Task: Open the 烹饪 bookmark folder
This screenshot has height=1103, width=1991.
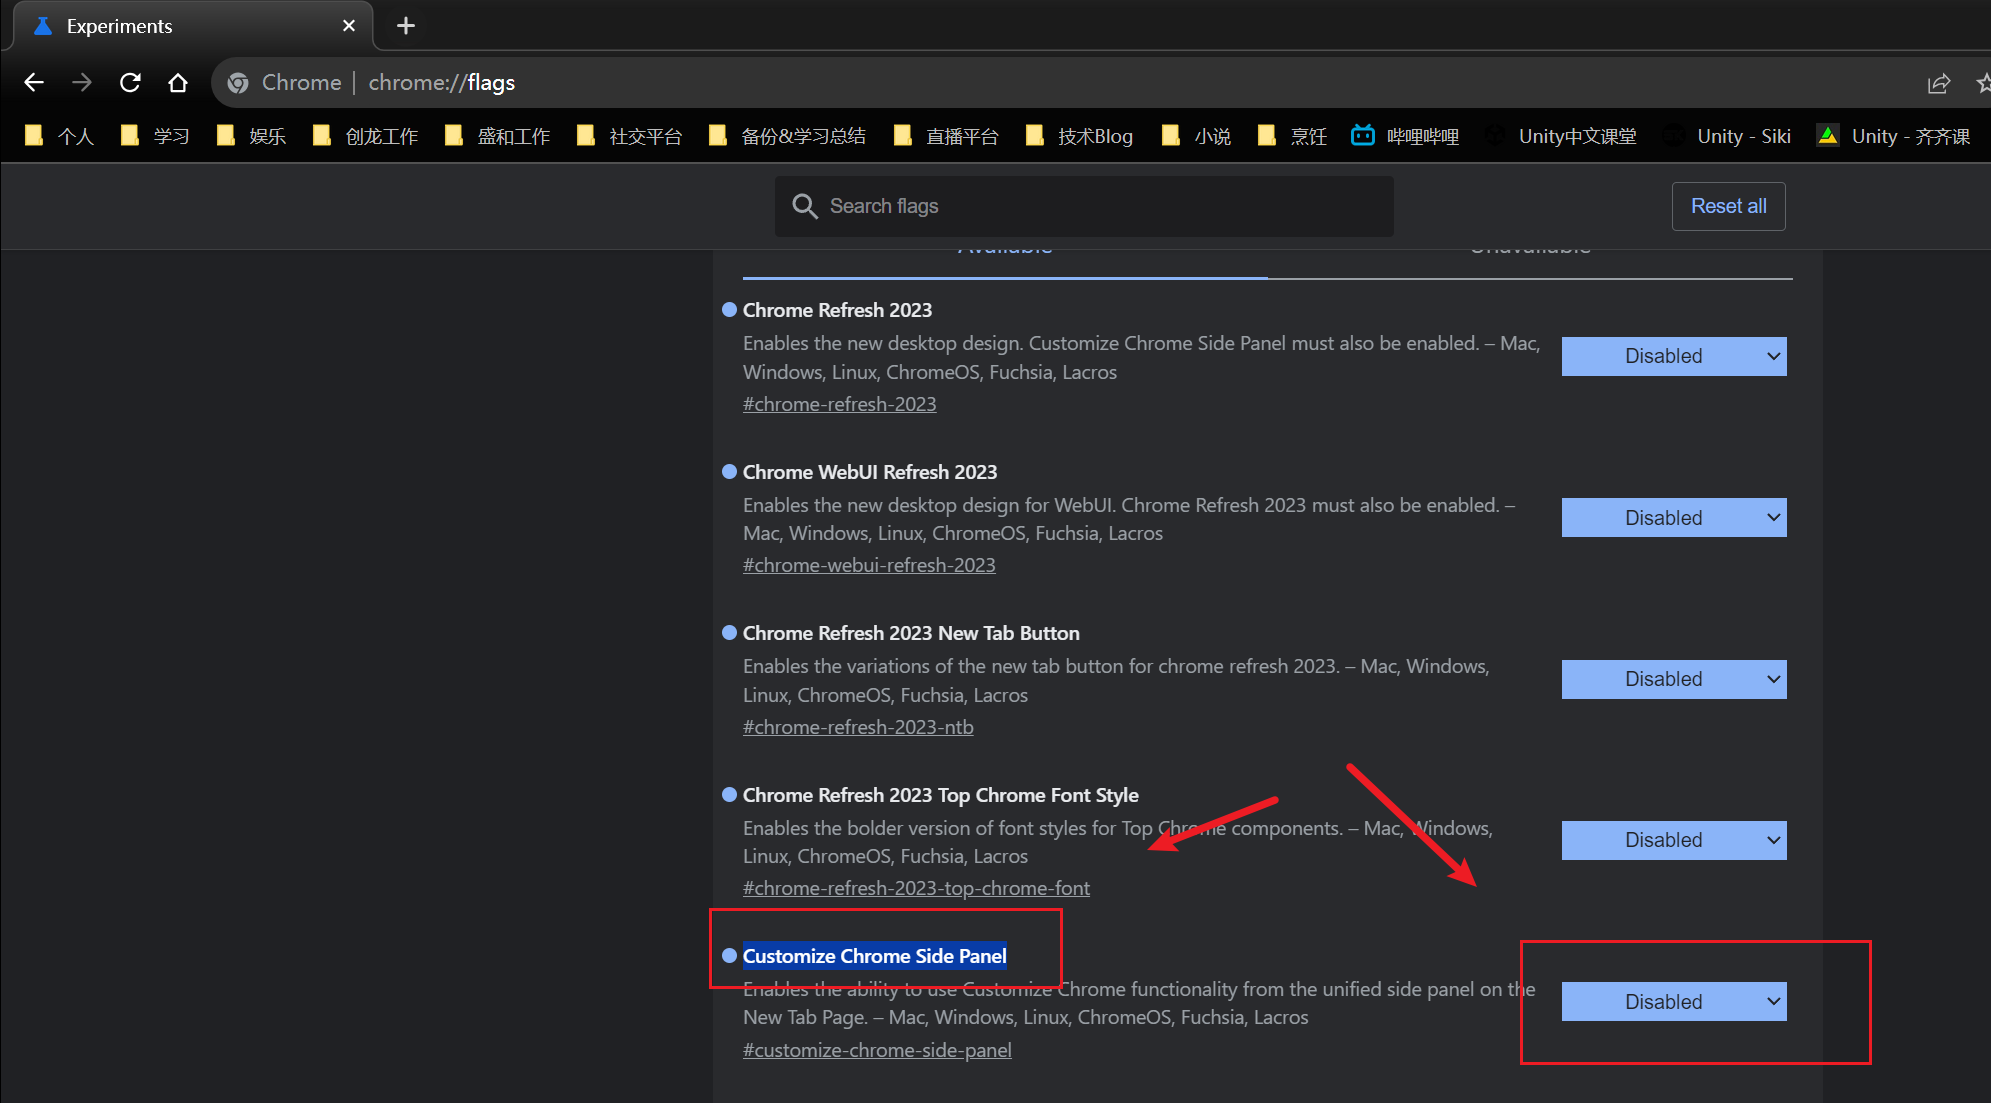Action: coord(1293,136)
